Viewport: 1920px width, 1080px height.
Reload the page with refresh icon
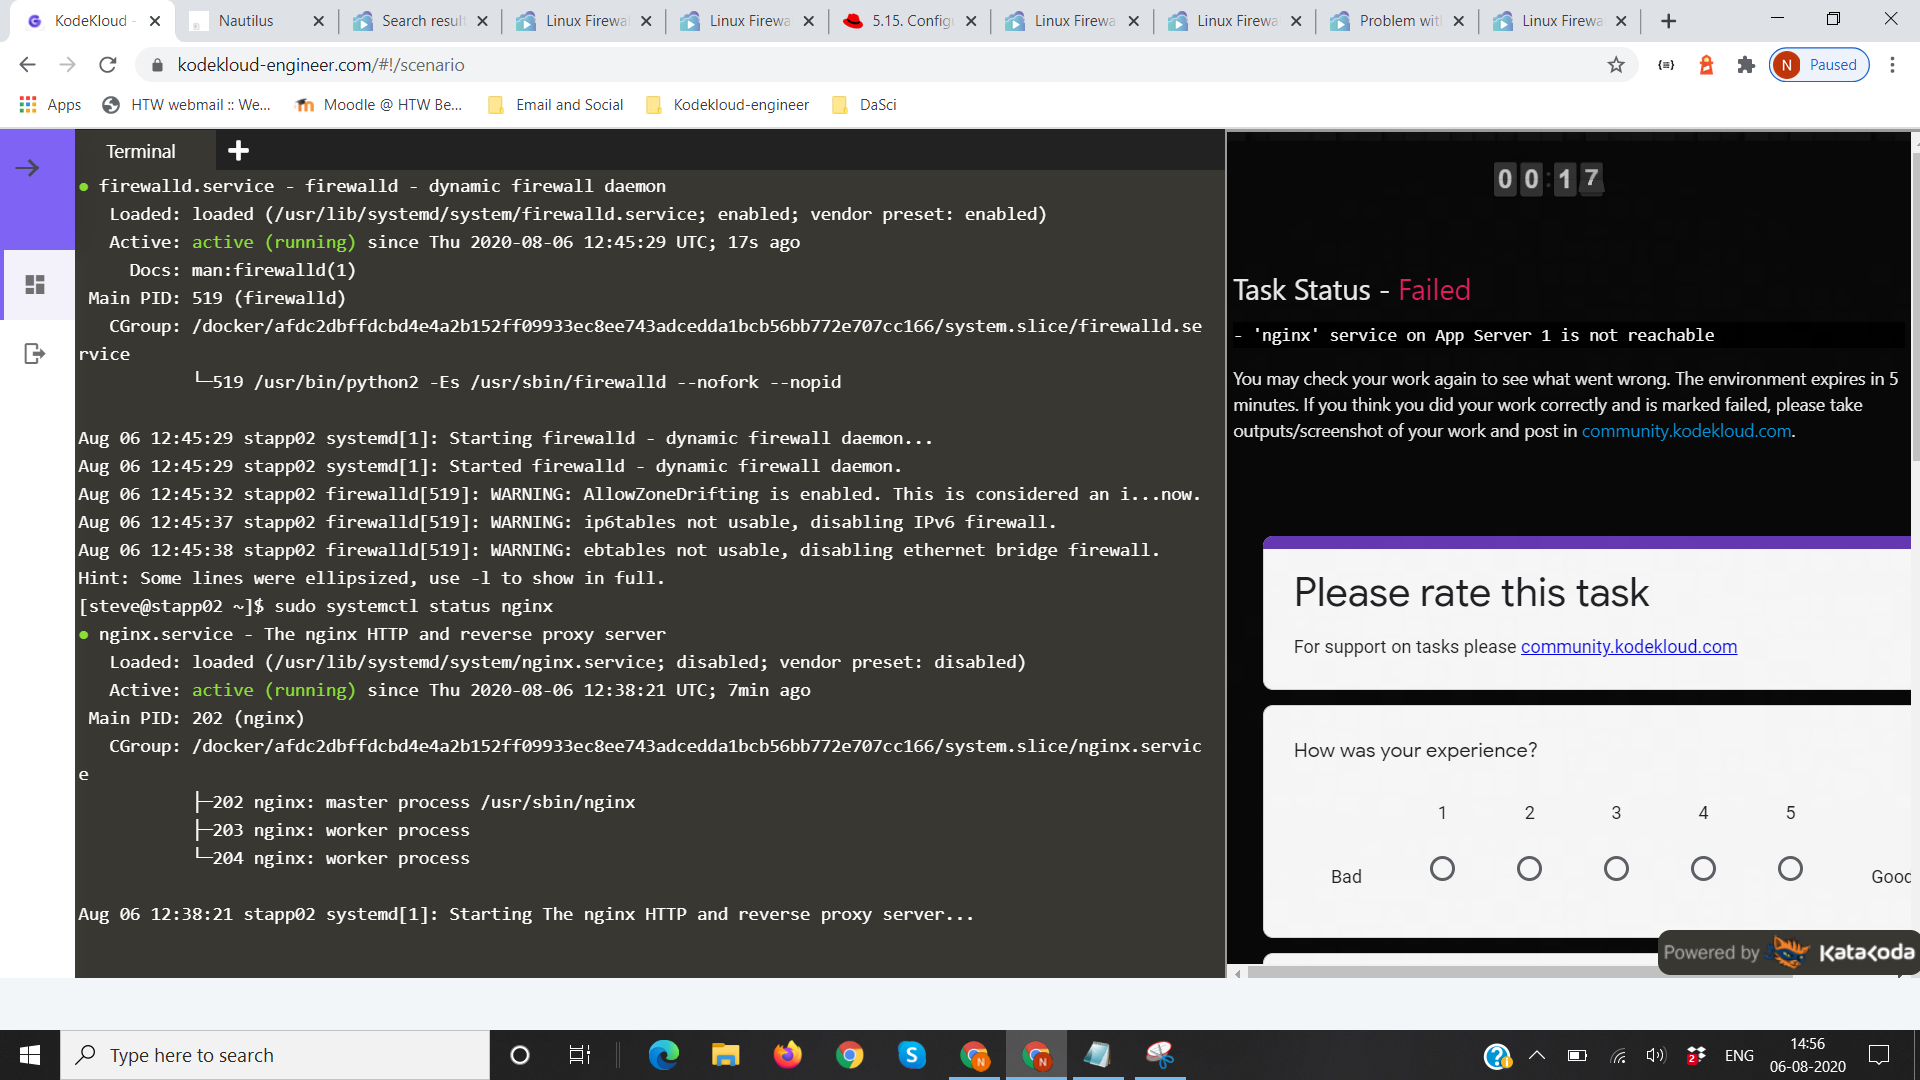point(108,65)
